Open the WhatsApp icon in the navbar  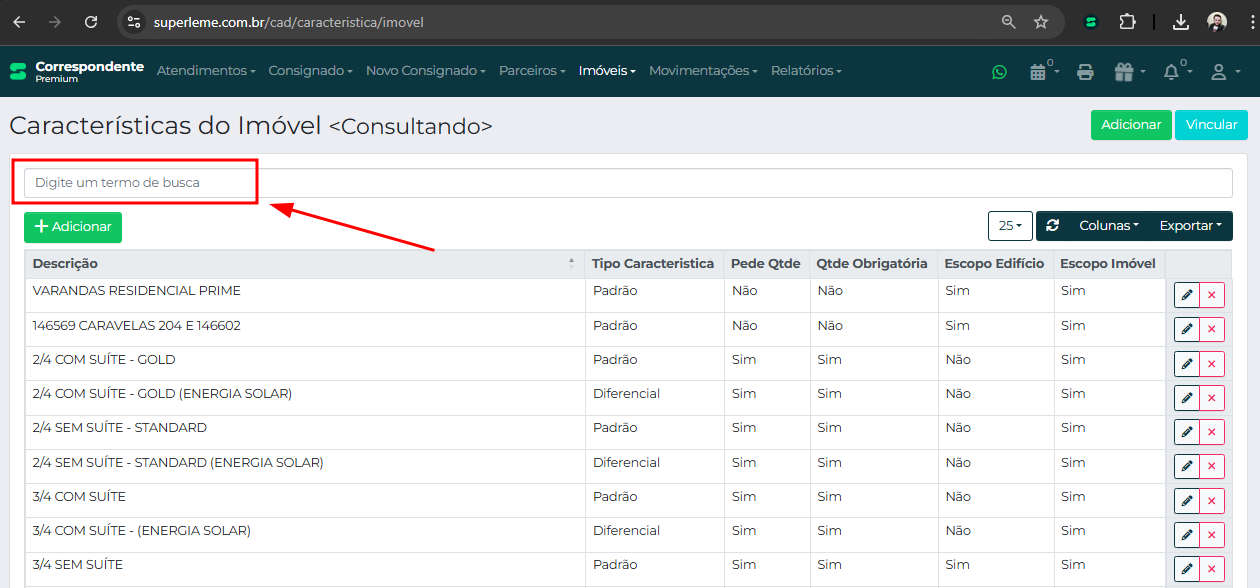point(999,72)
